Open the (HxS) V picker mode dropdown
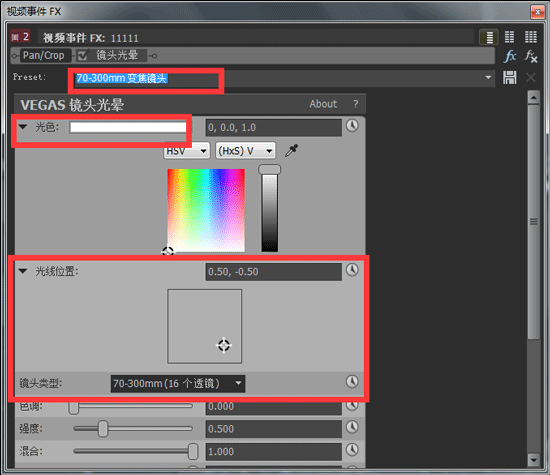Viewport: 550px width, 475px height. tap(246, 151)
